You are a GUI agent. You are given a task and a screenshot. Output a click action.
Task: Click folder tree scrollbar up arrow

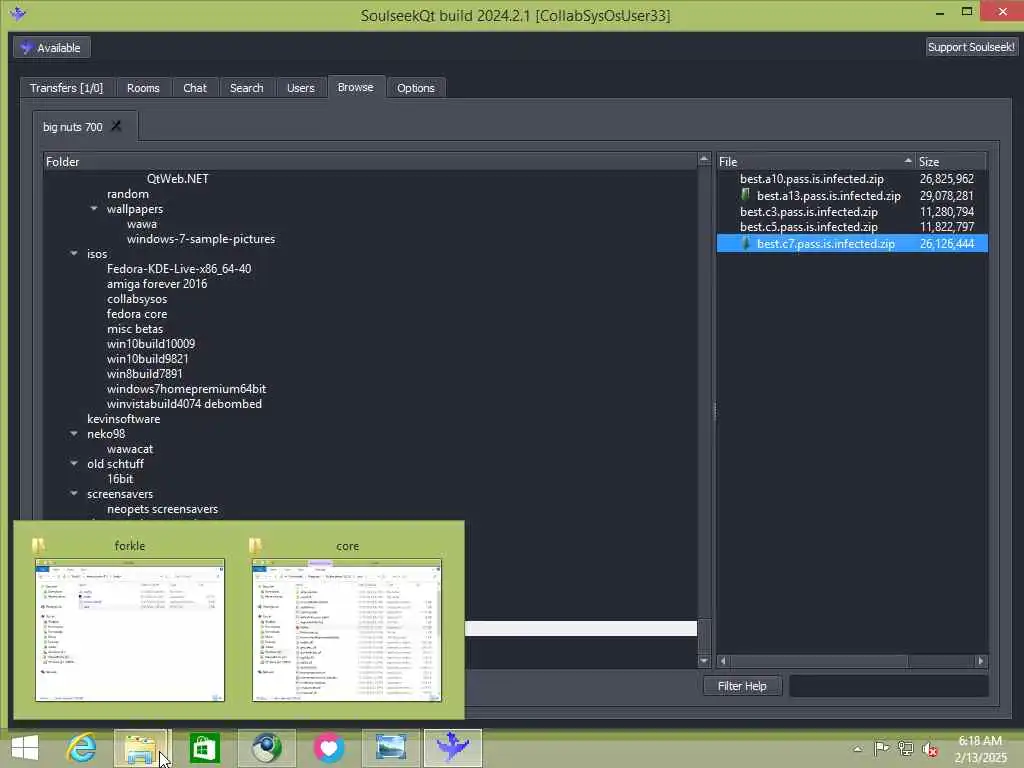704,159
